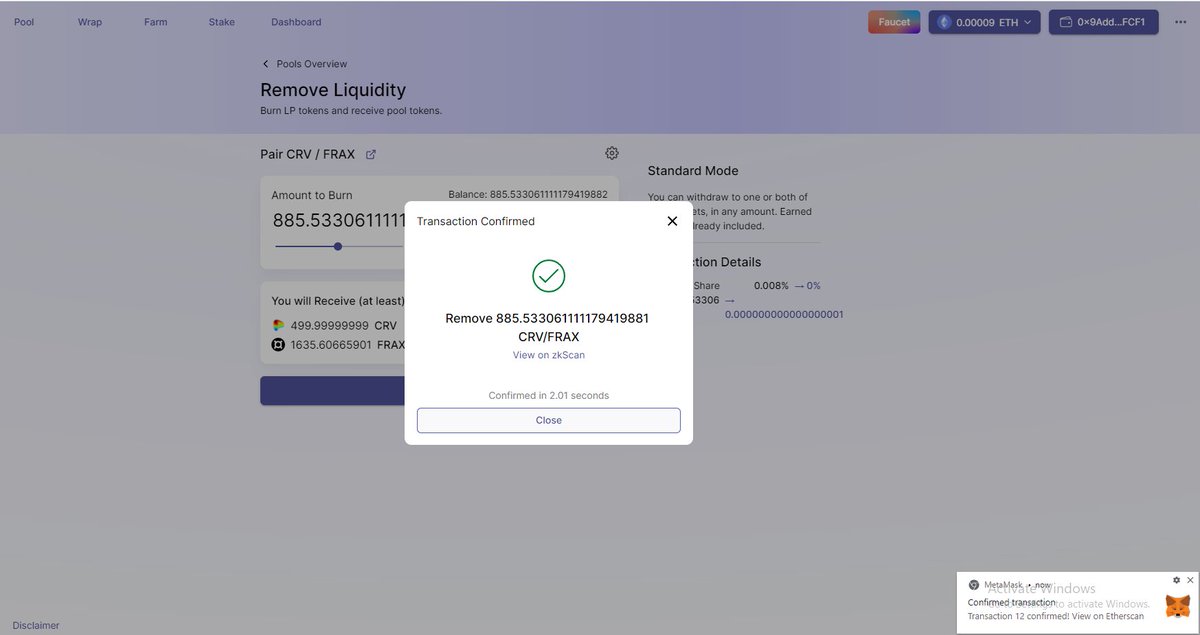
Task: Go to the Farm page
Action: [155, 22]
